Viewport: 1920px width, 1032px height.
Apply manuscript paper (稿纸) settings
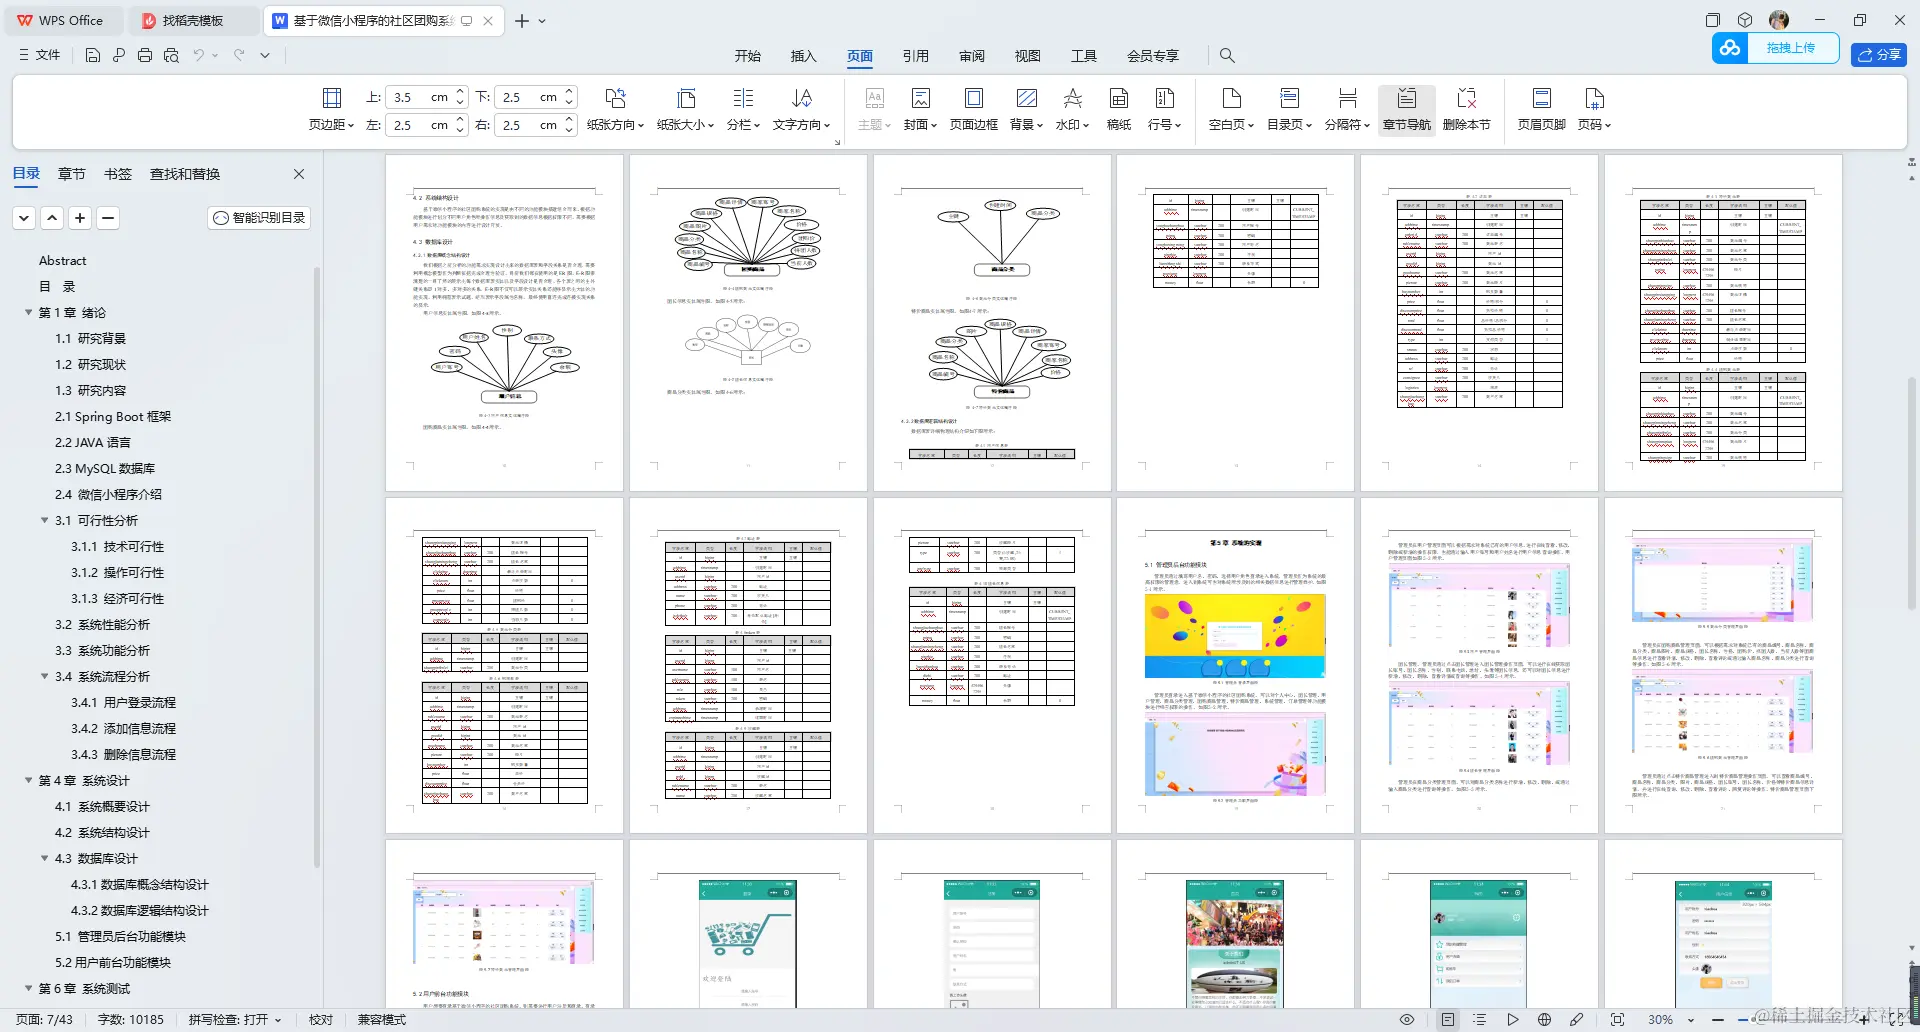(1119, 109)
